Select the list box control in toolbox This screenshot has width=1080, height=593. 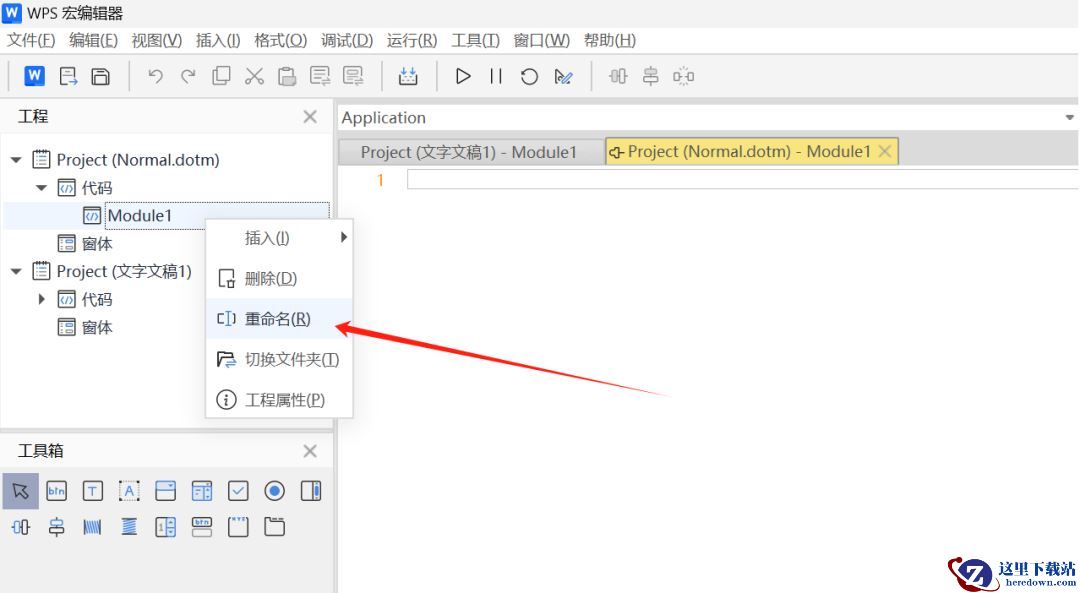(202, 491)
